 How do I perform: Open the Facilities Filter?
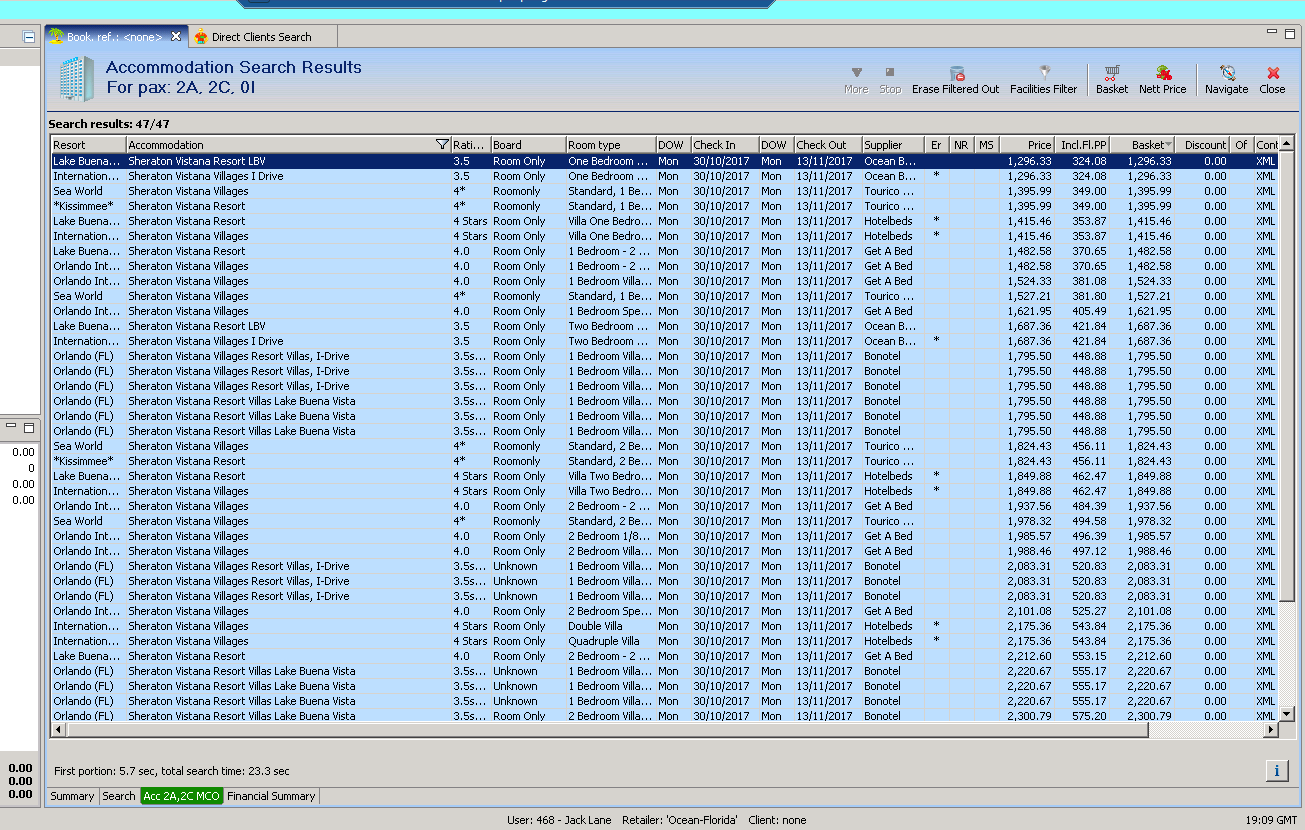coord(1043,80)
